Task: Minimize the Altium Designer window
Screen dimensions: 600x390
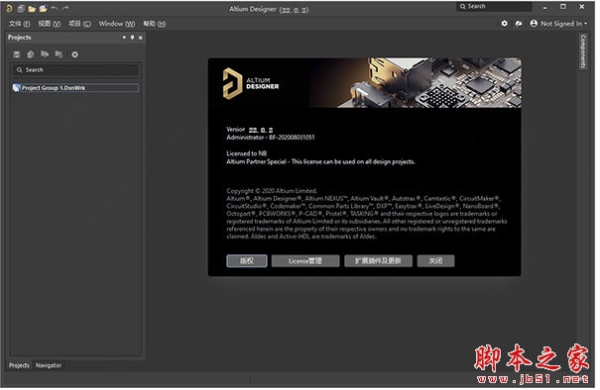Action: tap(545, 7)
